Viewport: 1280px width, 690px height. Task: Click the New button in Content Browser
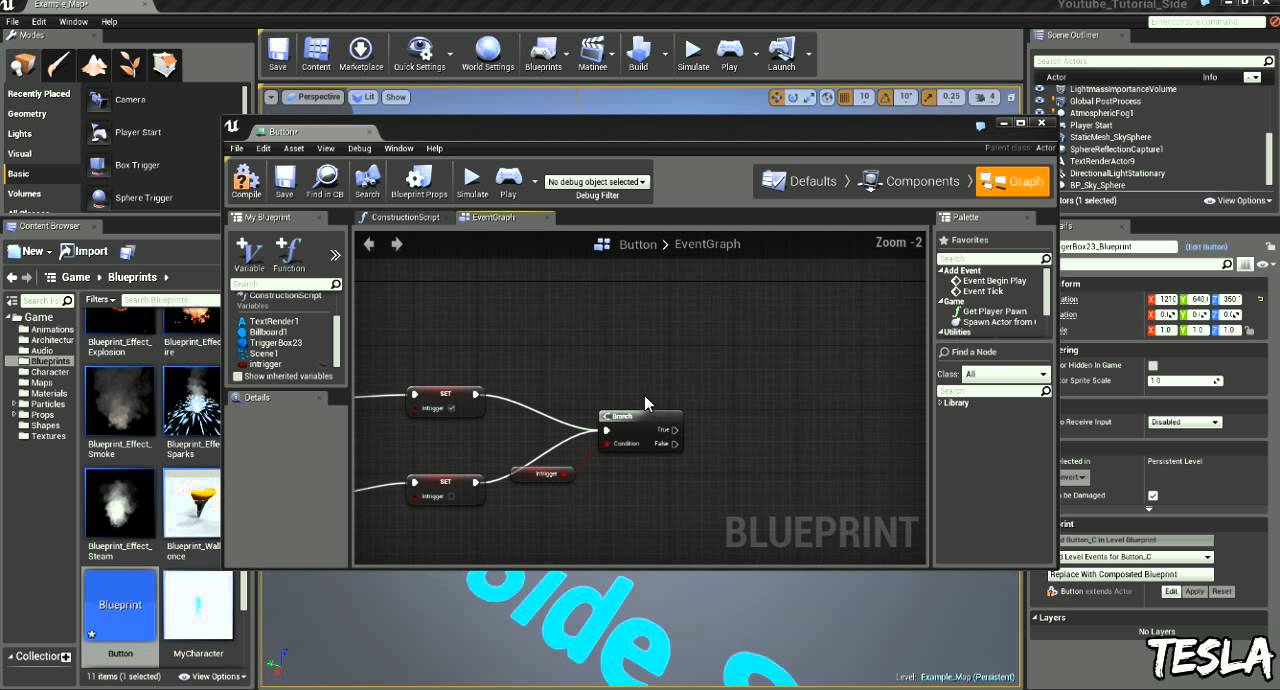pyautogui.click(x=29, y=251)
